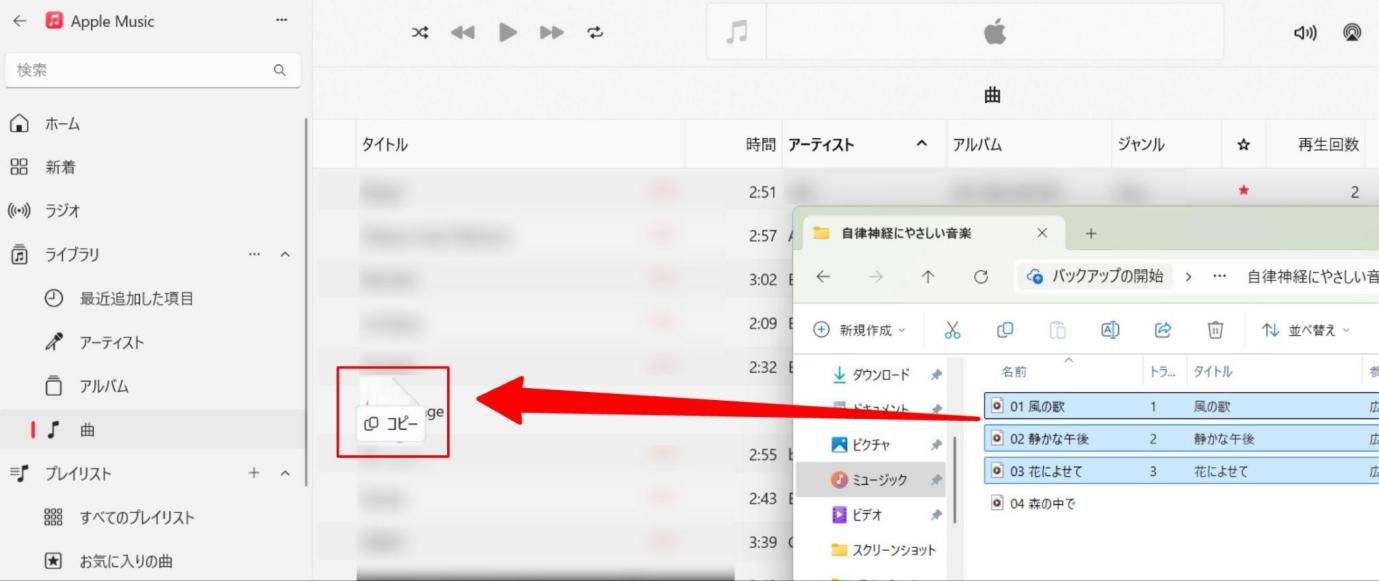Sort Explorer files by タイトル column
This screenshot has height=581, width=1379.
point(1211,371)
